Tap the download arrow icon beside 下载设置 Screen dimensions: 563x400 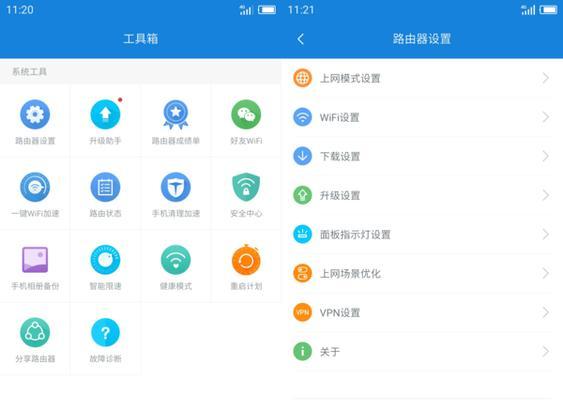(302, 156)
